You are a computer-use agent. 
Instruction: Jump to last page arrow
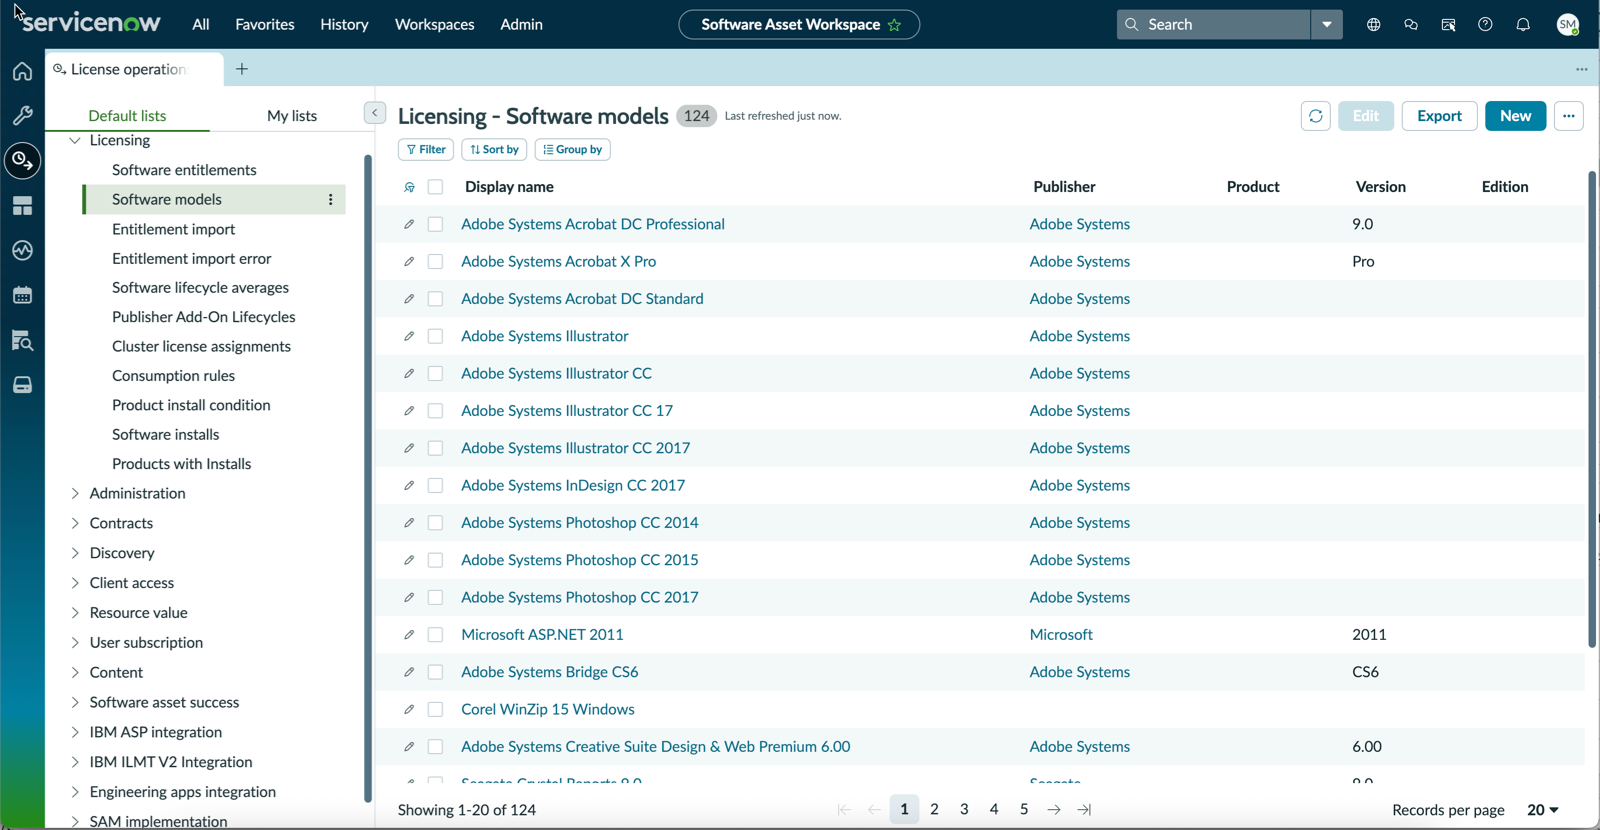click(1084, 809)
